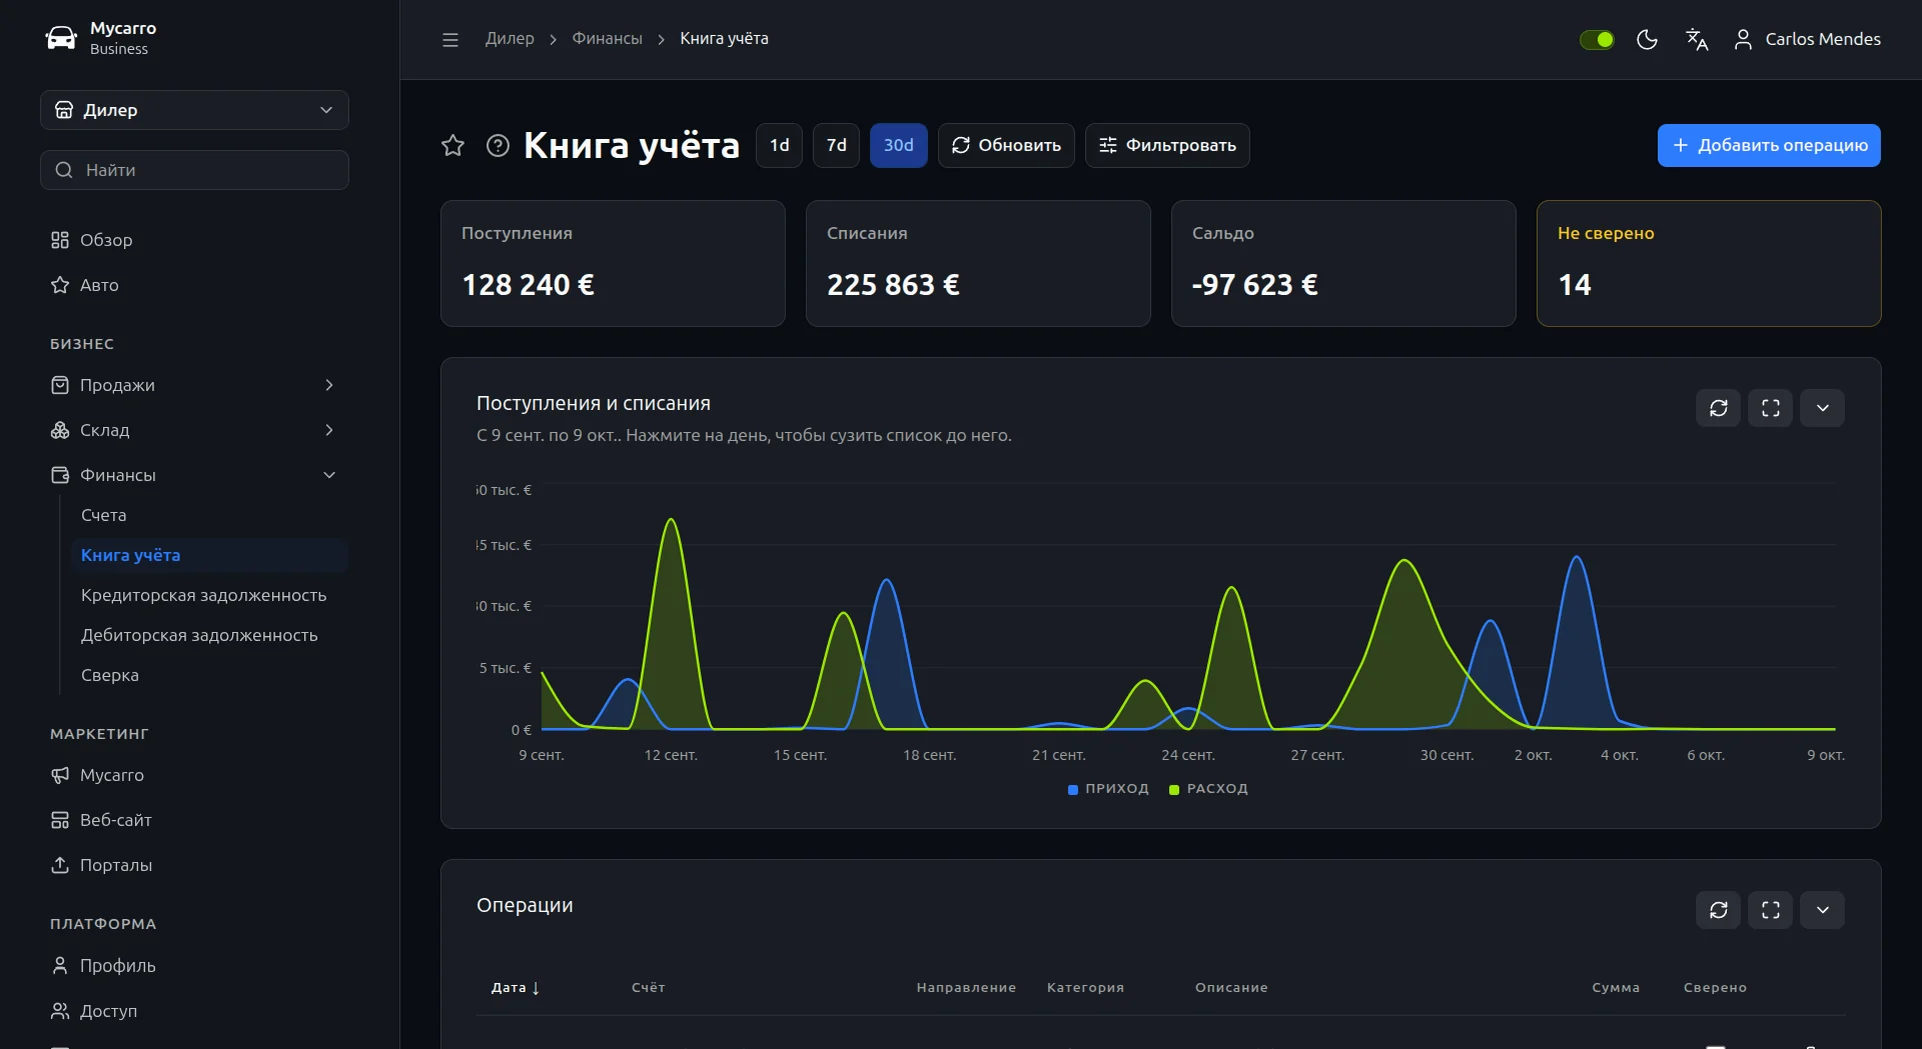Select the 7d time range
This screenshot has height=1049, width=1922.
pos(836,145)
